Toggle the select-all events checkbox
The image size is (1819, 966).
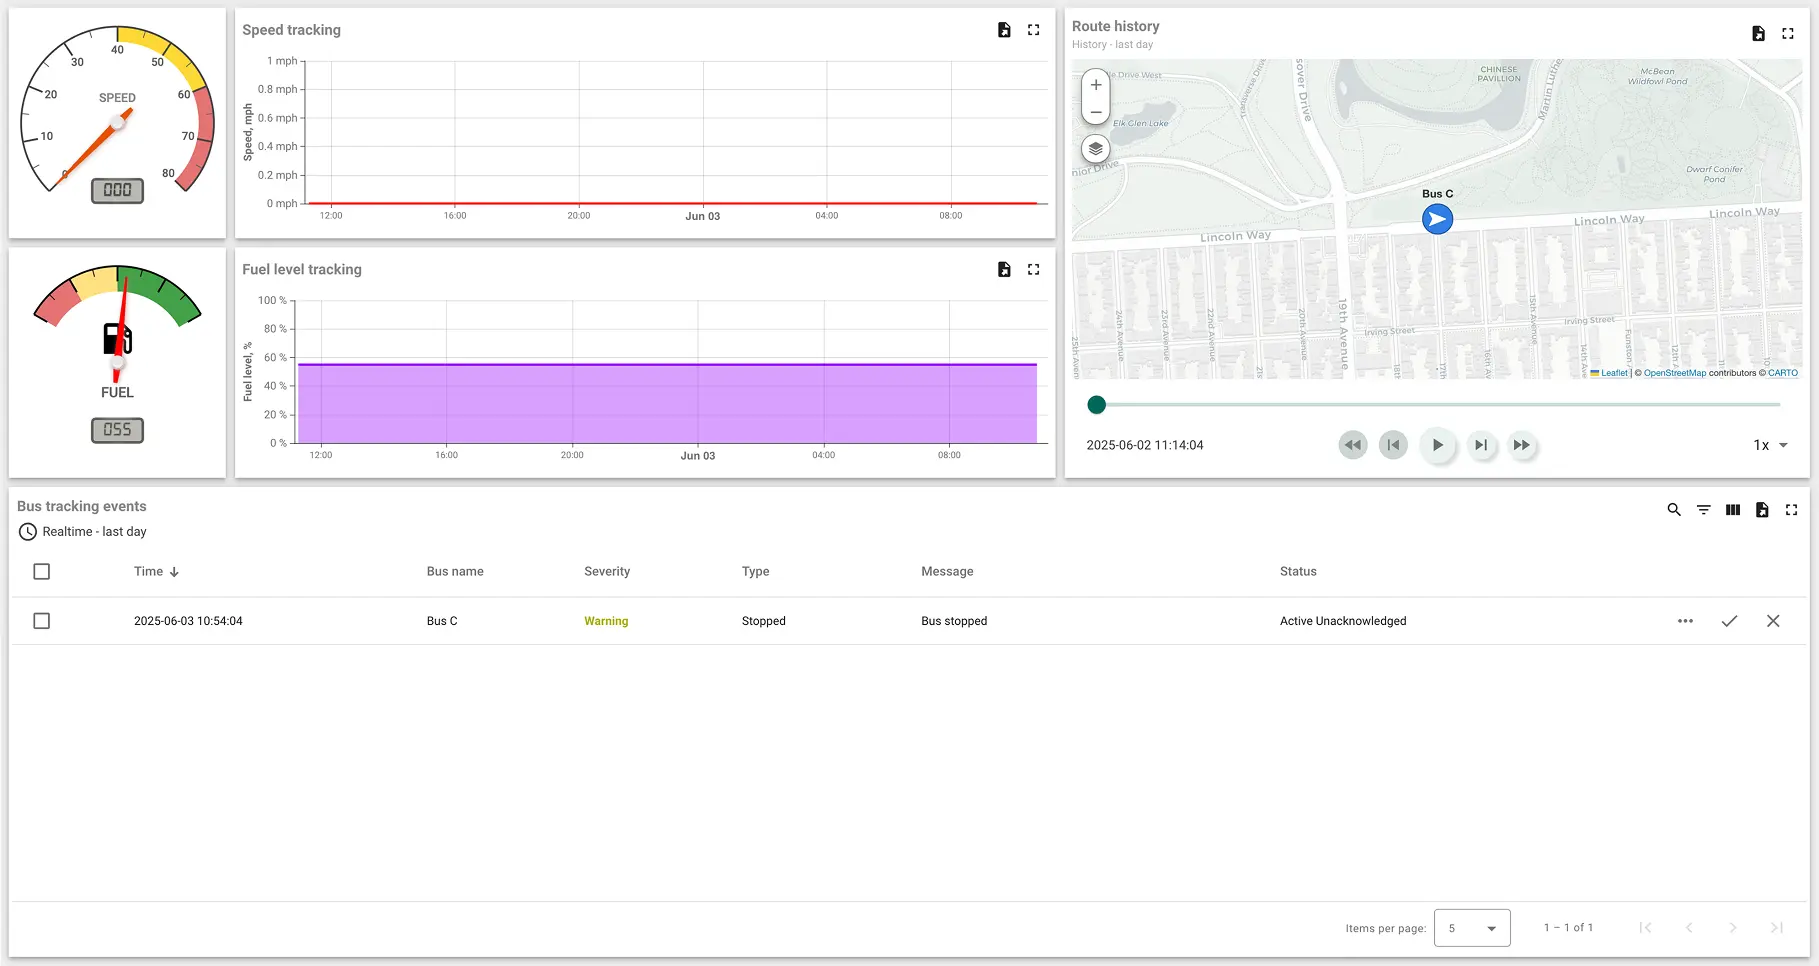[x=42, y=572]
